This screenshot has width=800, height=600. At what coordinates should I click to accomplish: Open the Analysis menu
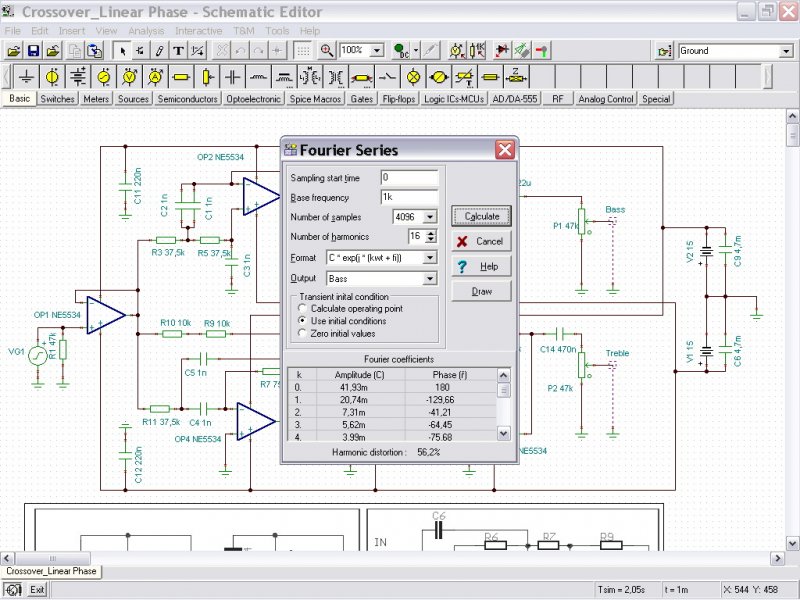click(x=146, y=31)
